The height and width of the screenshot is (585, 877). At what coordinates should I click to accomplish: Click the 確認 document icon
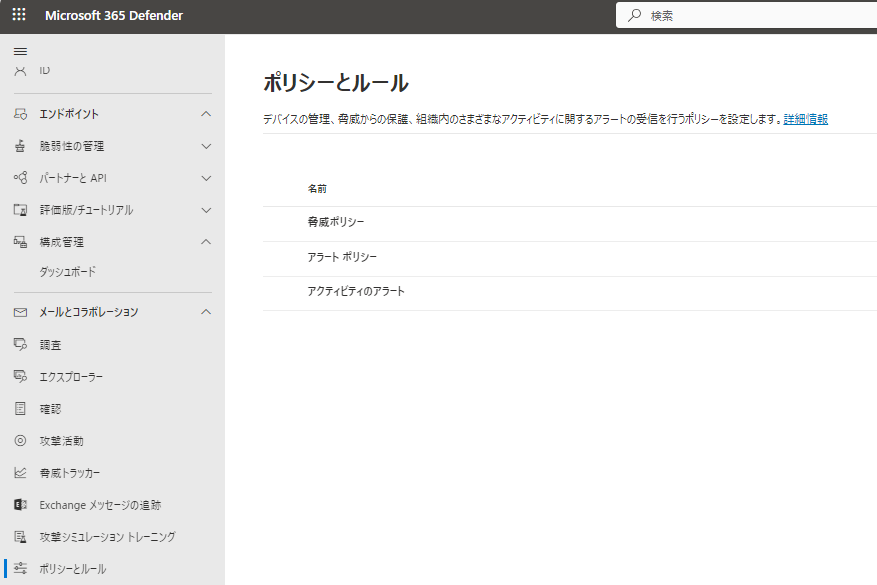click(x=20, y=408)
